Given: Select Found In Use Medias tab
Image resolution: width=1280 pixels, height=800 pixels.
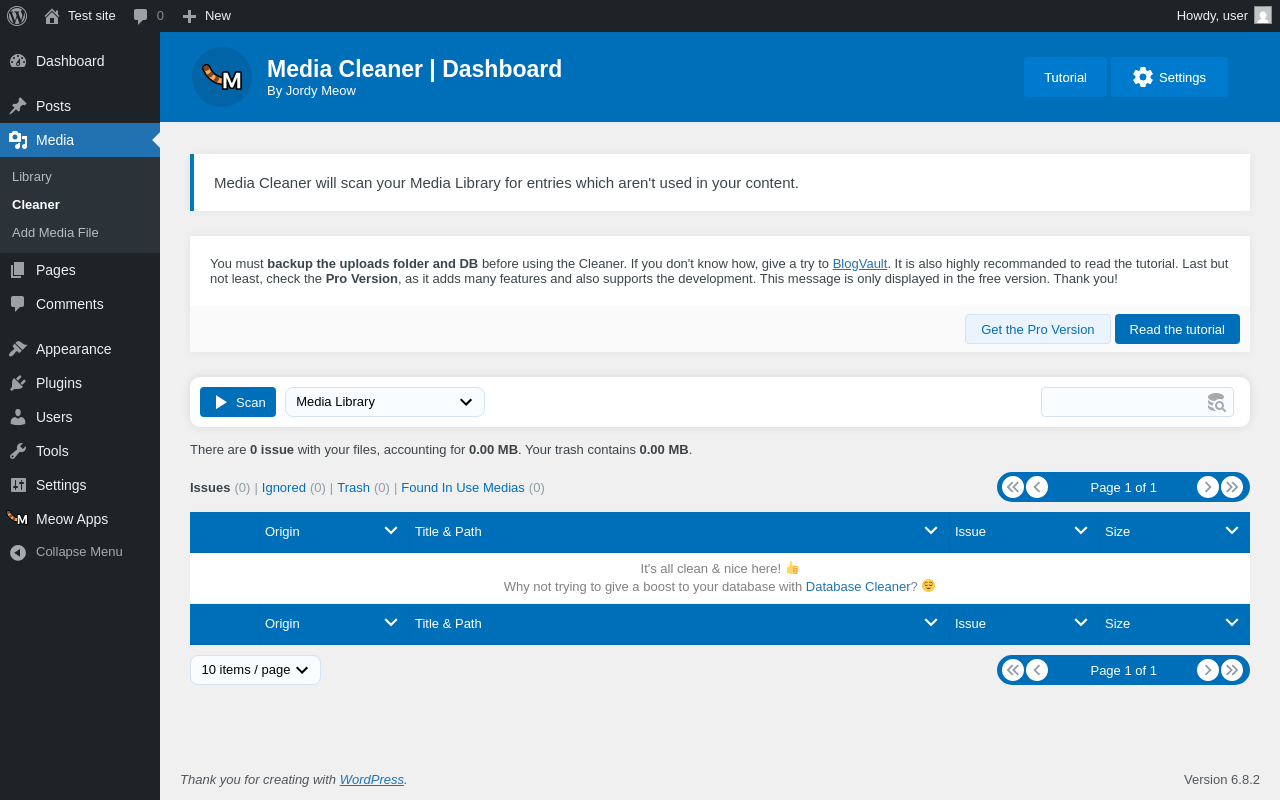Looking at the screenshot, I should (x=463, y=487).
